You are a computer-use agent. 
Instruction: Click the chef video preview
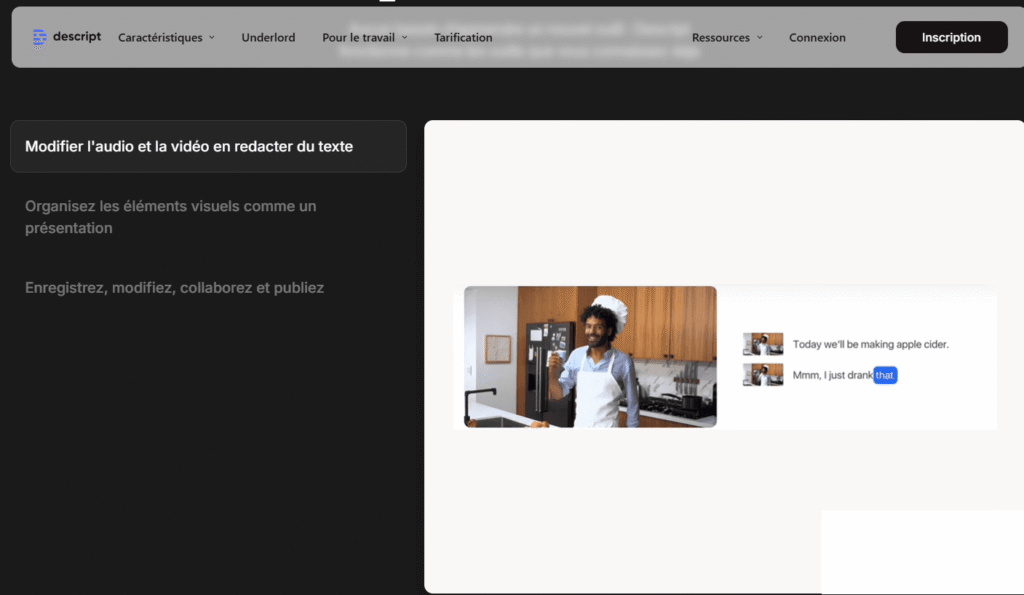[590, 357]
